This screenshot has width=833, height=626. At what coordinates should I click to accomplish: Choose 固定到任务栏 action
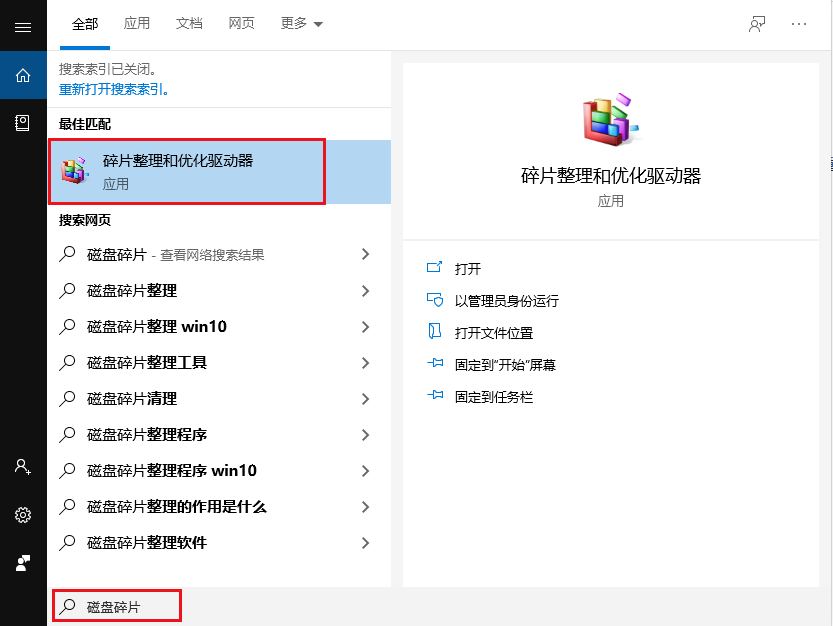click(493, 397)
